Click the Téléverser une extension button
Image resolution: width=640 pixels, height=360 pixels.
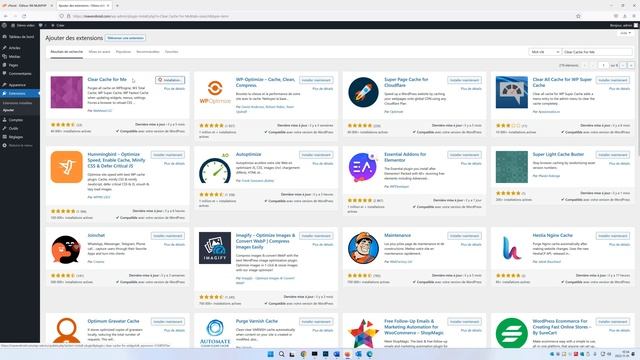pyautogui.click(x=125, y=38)
